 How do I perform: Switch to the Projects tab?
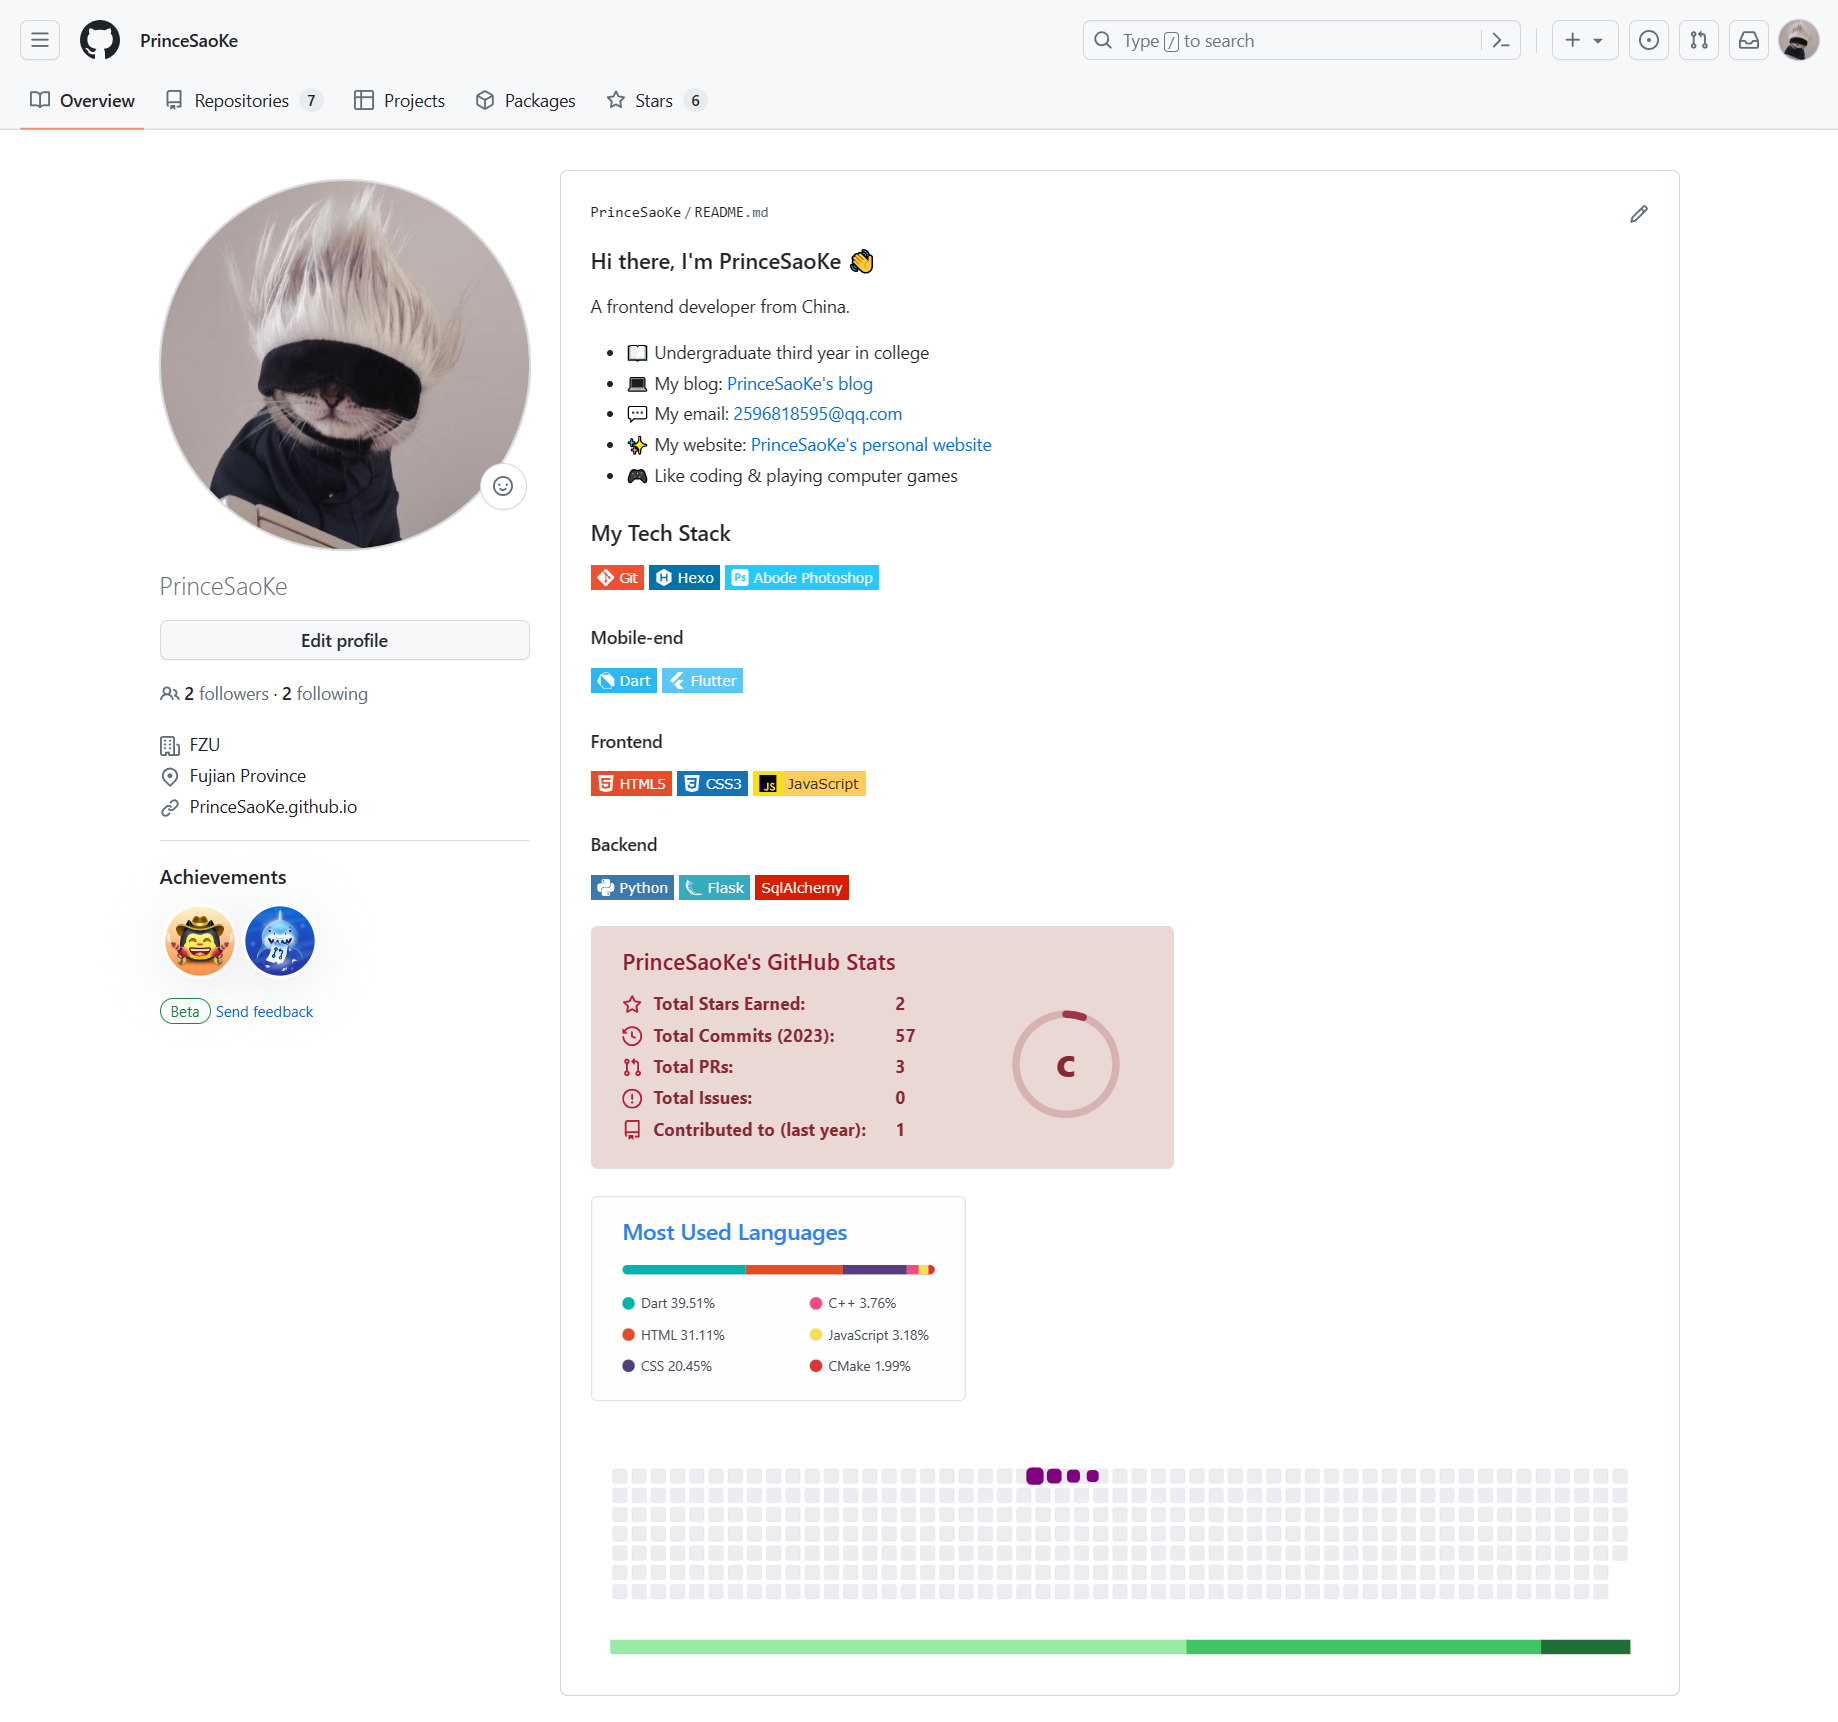(x=399, y=100)
